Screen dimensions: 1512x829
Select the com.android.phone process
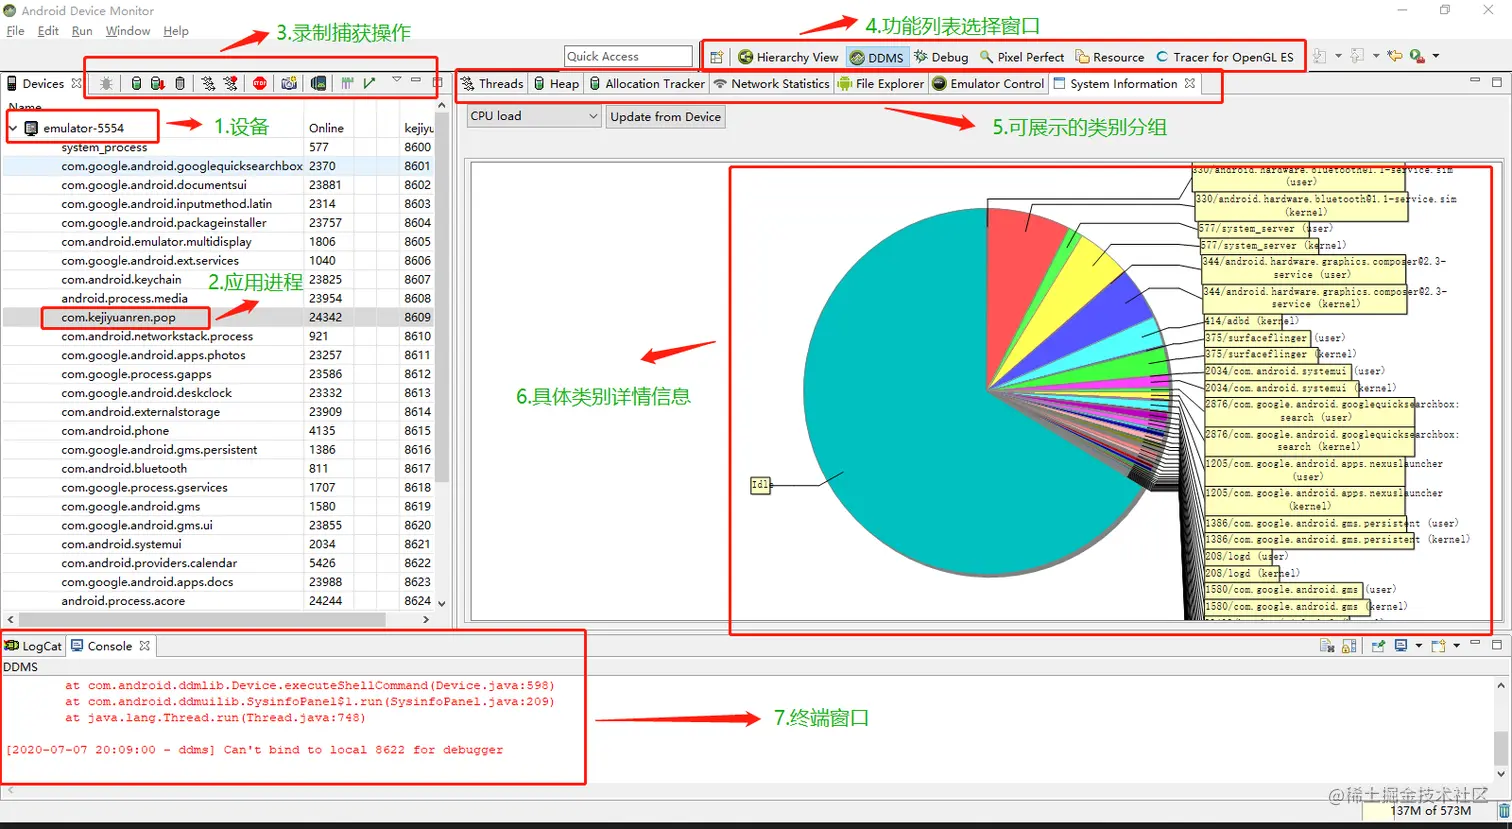coord(220,431)
